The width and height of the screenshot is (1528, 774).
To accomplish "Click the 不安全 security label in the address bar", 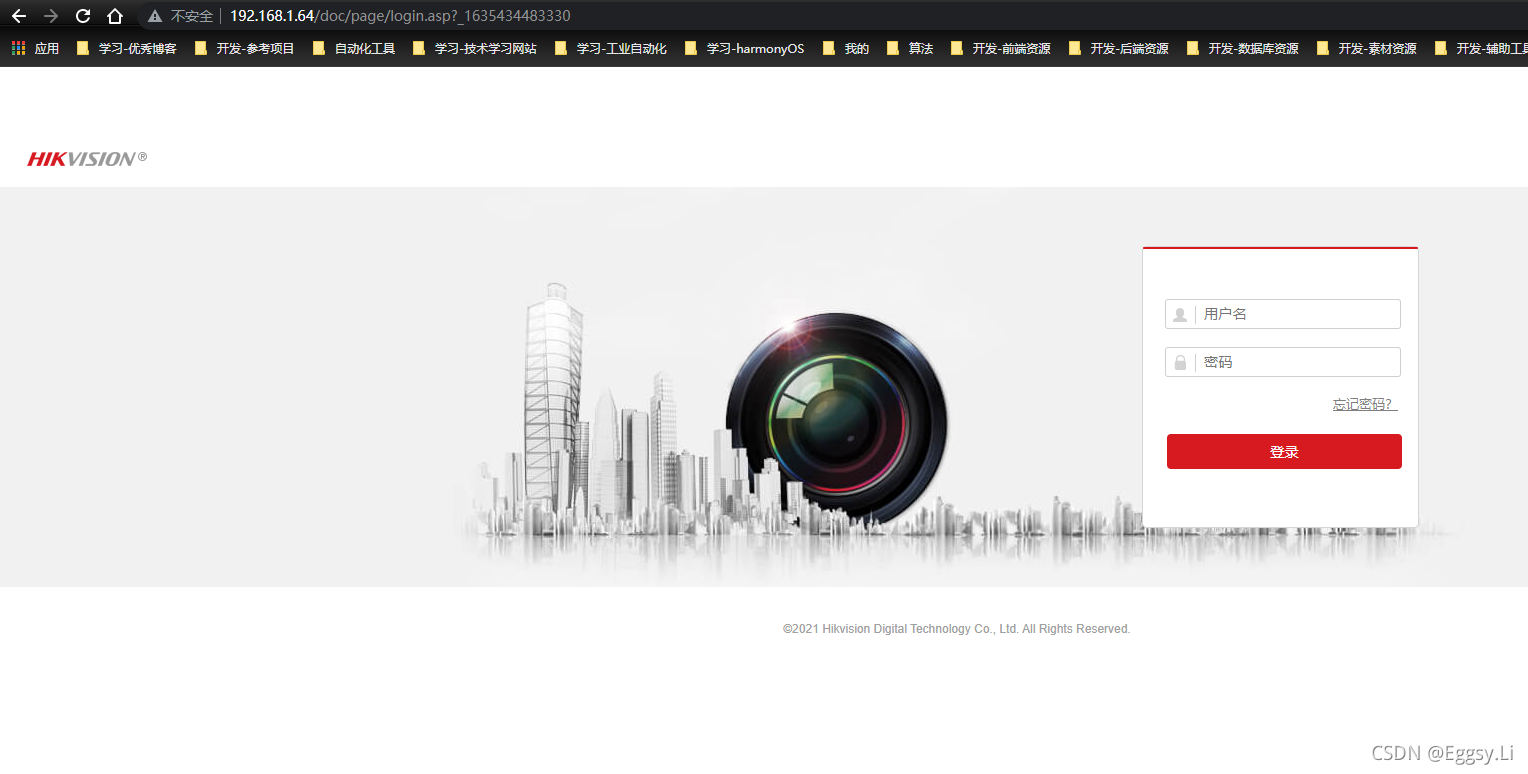I will click(x=192, y=16).
